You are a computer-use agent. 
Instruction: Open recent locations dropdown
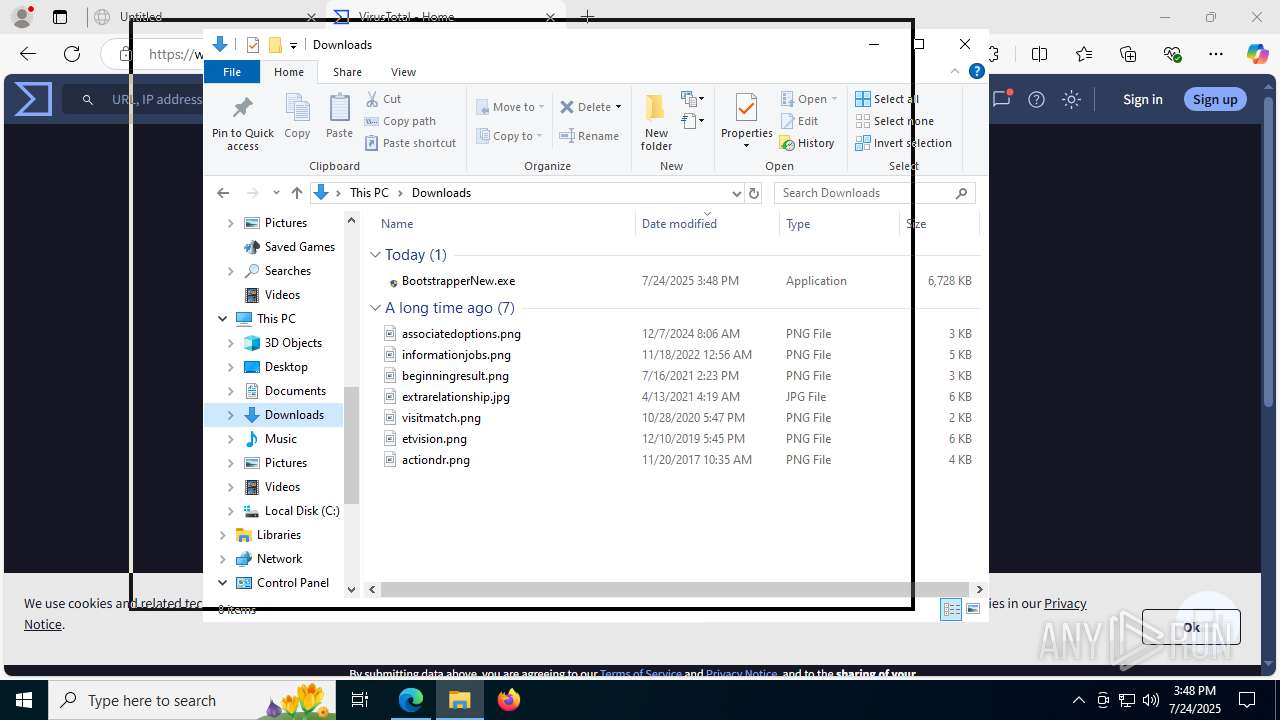coord(276,193)
